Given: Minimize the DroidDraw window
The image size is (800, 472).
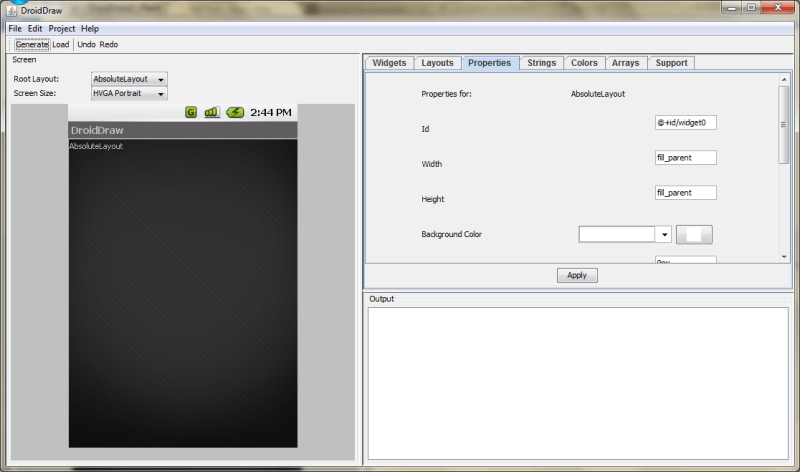Looking at the screenshot, I should 732,8.
